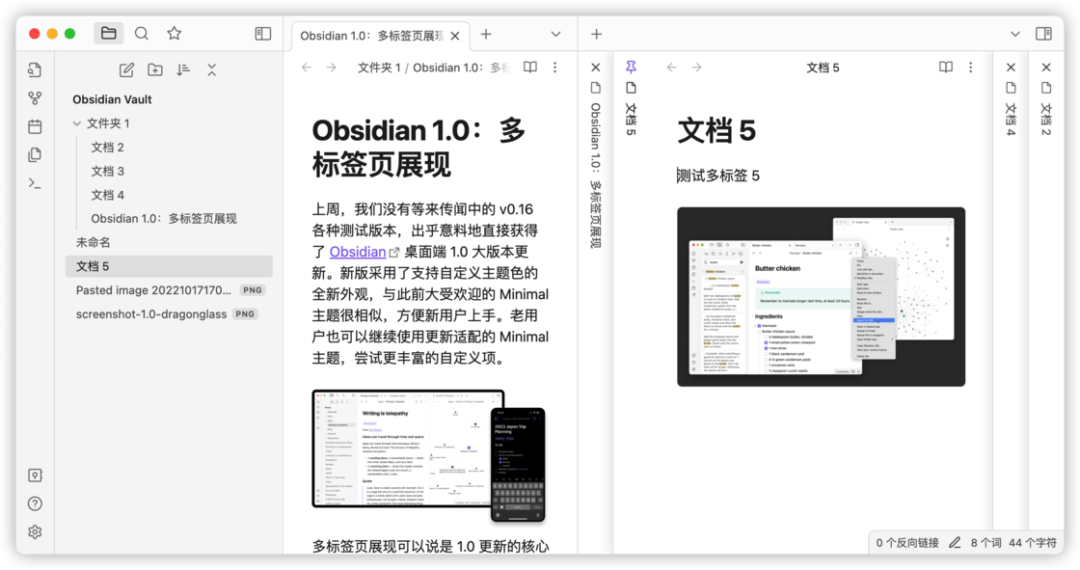Add new tab in right pane
Image resolution: width=1080 pixels, height=570 pixels.
coord(596,34)
